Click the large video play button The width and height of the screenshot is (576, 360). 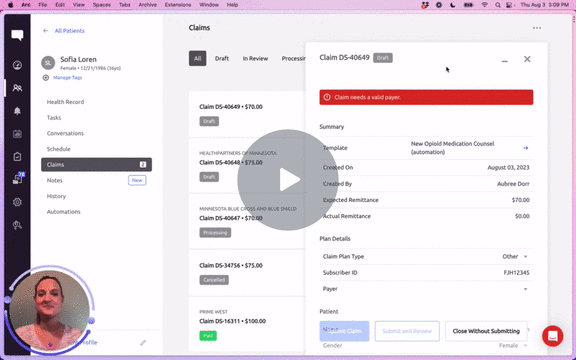[x=288, y=180]
